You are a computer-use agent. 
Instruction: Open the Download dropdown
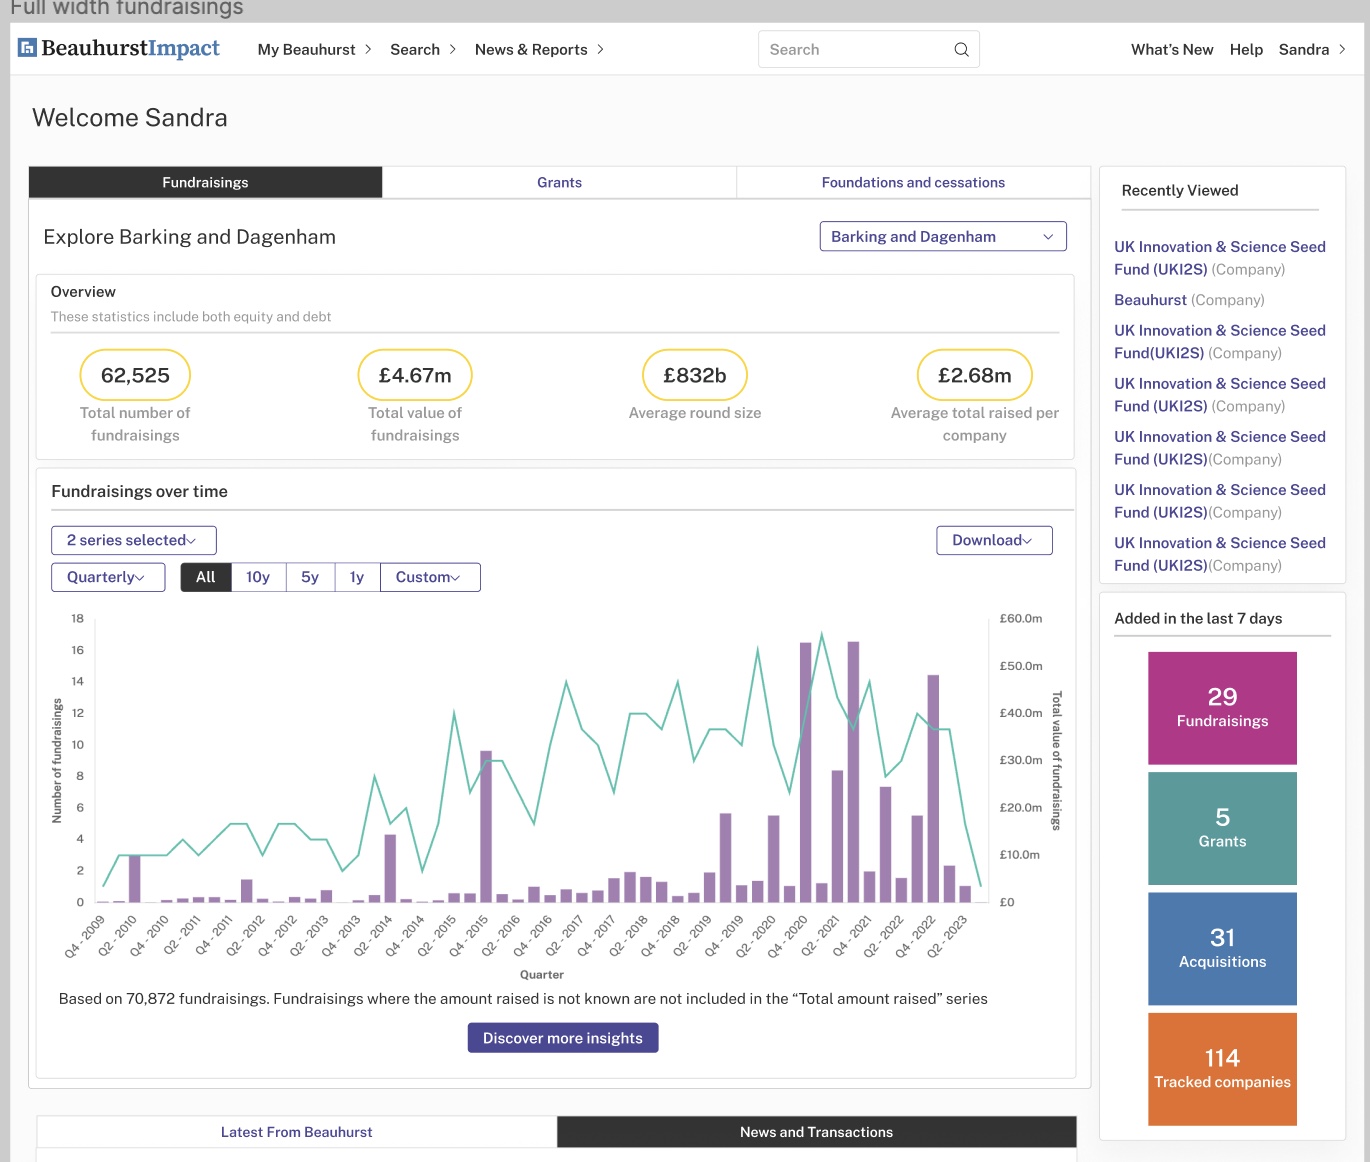994,540
